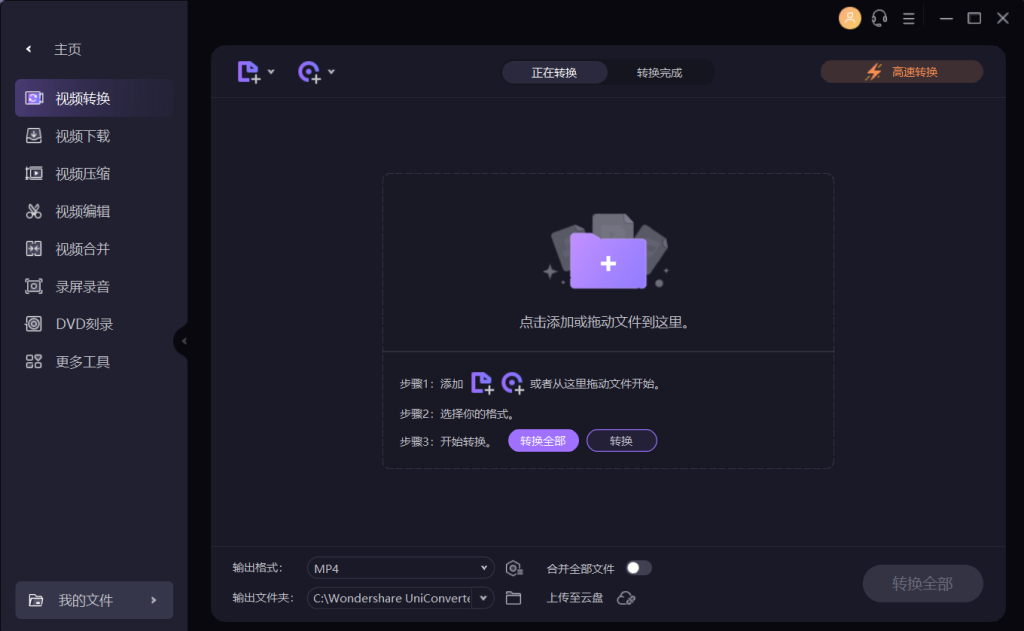This screenshot has width=1024, height=631.
Task: Click the 步骤2：选择你的格式。 text
Action: (x=458, y=414)
